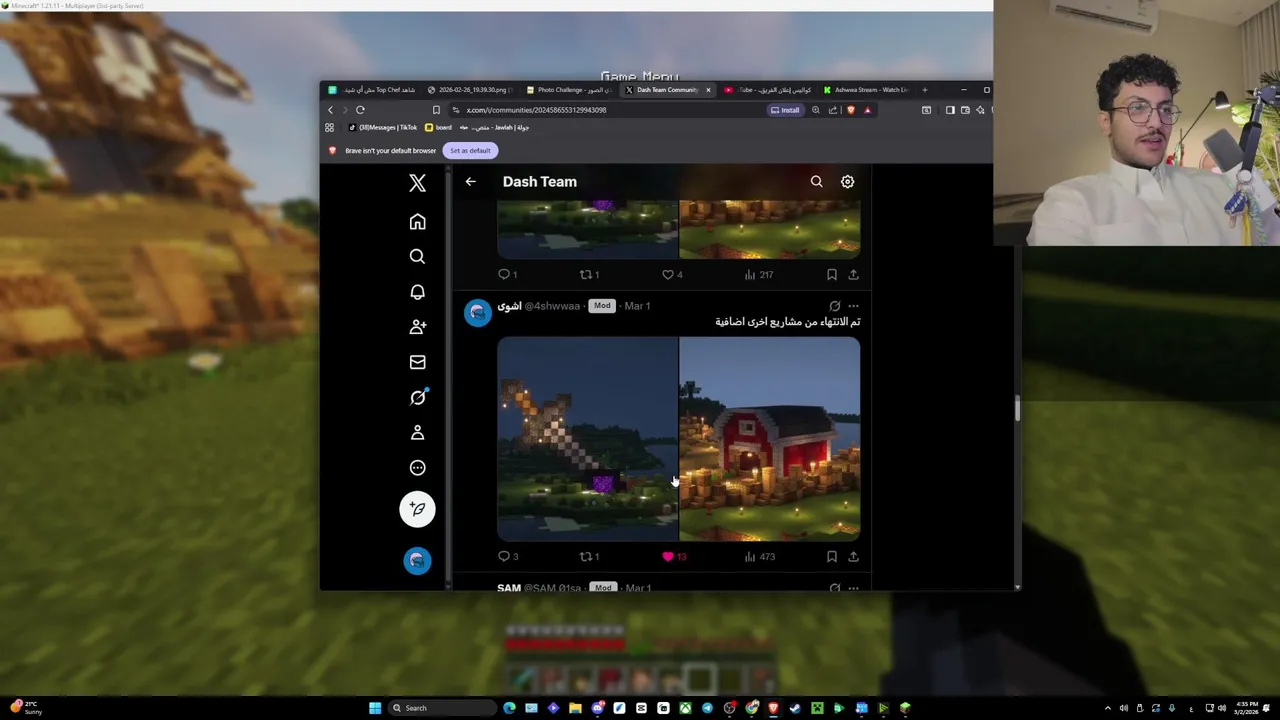The width and height of the screenshot is (1280, 720).
Task: Close the Dash Team Community tab
Action: pos(708,90)
